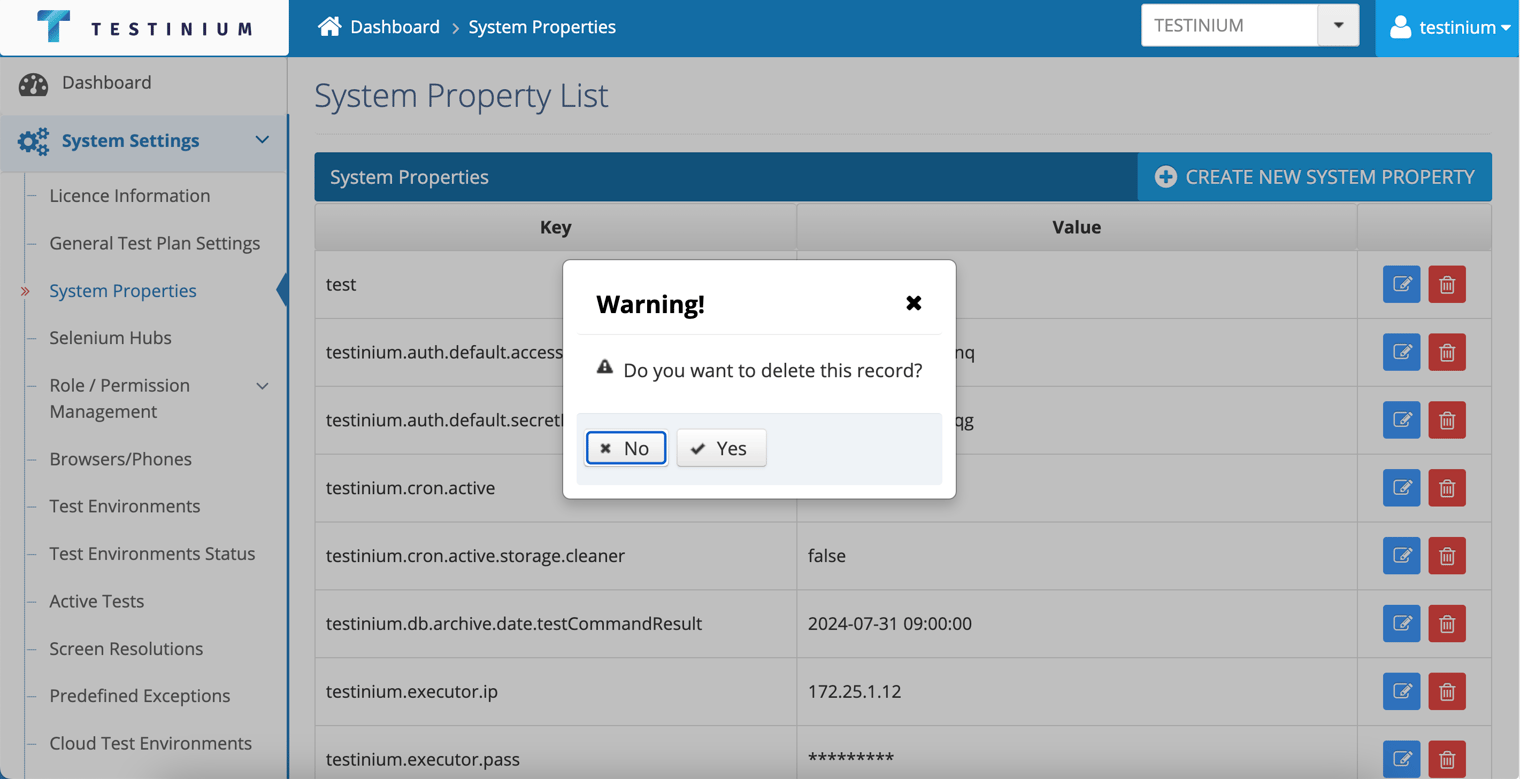Edit the testinium.executor.ip row
This screenshot has height=779, width=1520.
1402,691
